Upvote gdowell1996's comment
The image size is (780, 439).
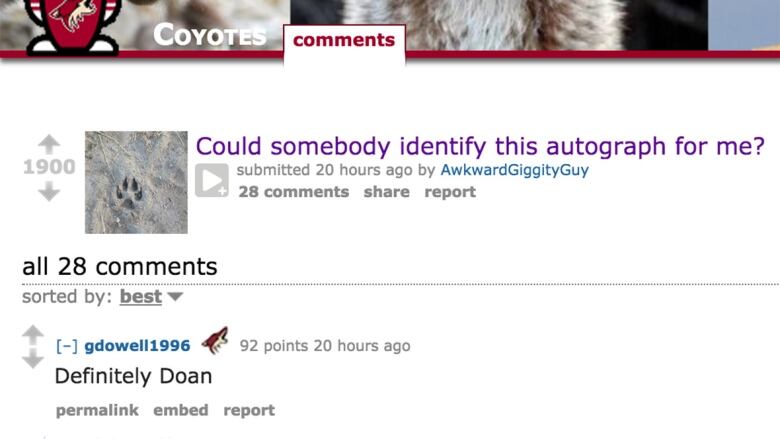33,335
